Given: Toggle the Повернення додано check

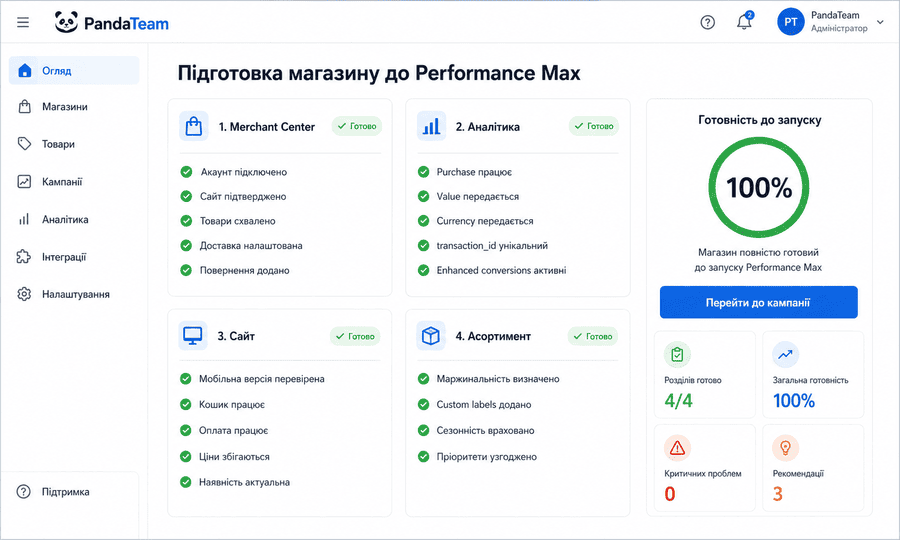Looking at the screenshot, I should pos(186,270).
